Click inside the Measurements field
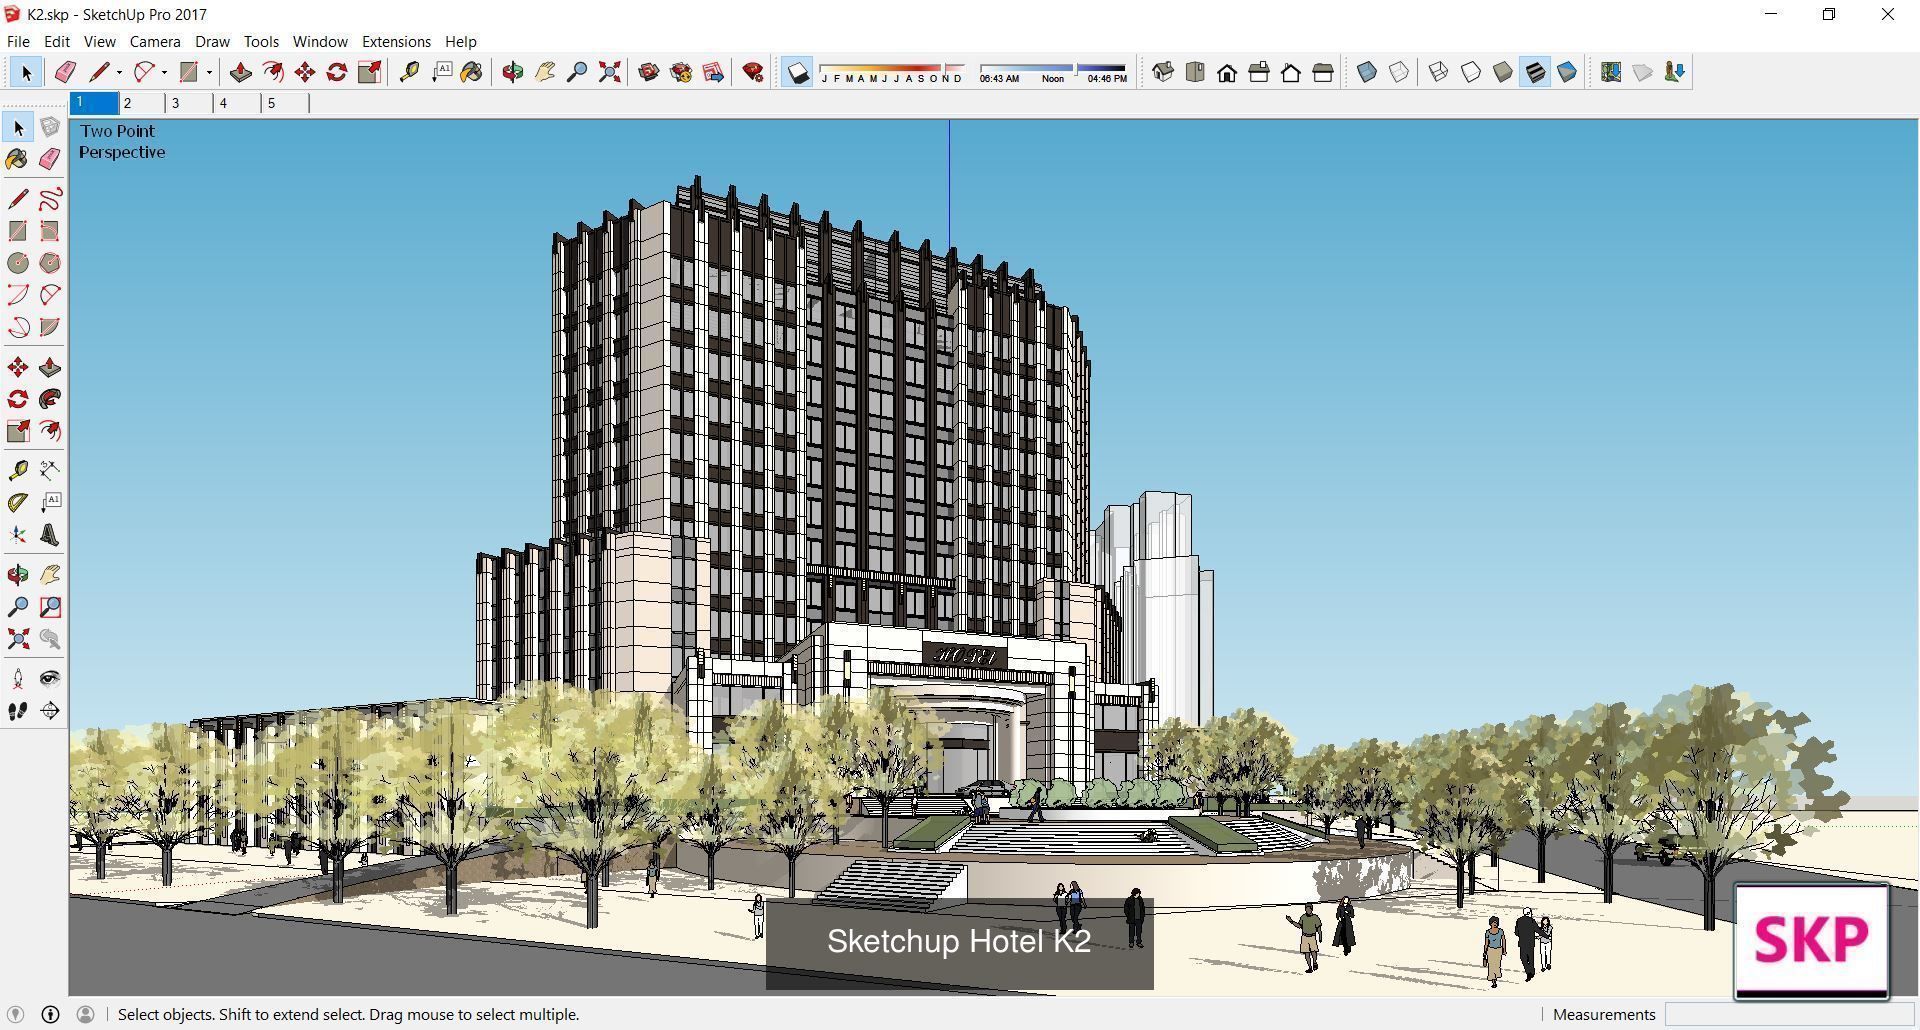The image size is (1920, 1030). (x=1790, y=1014)
